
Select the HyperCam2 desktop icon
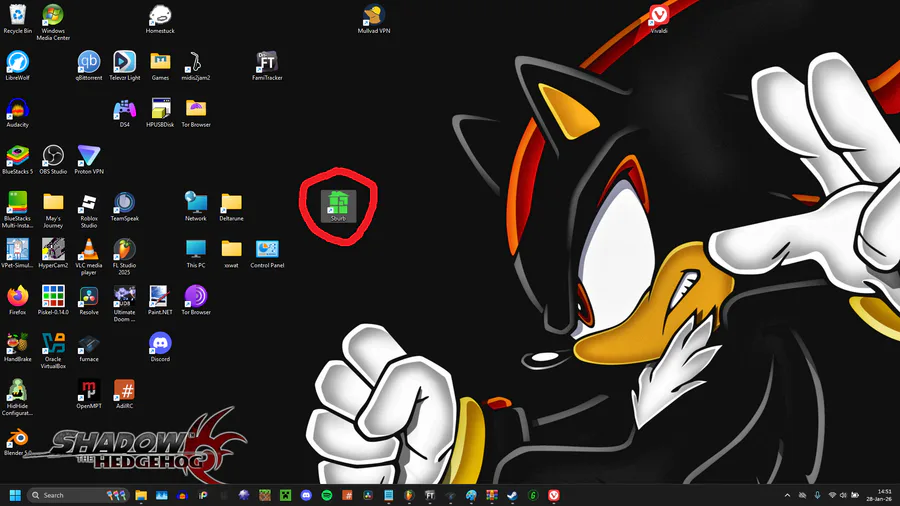(53, 254)
